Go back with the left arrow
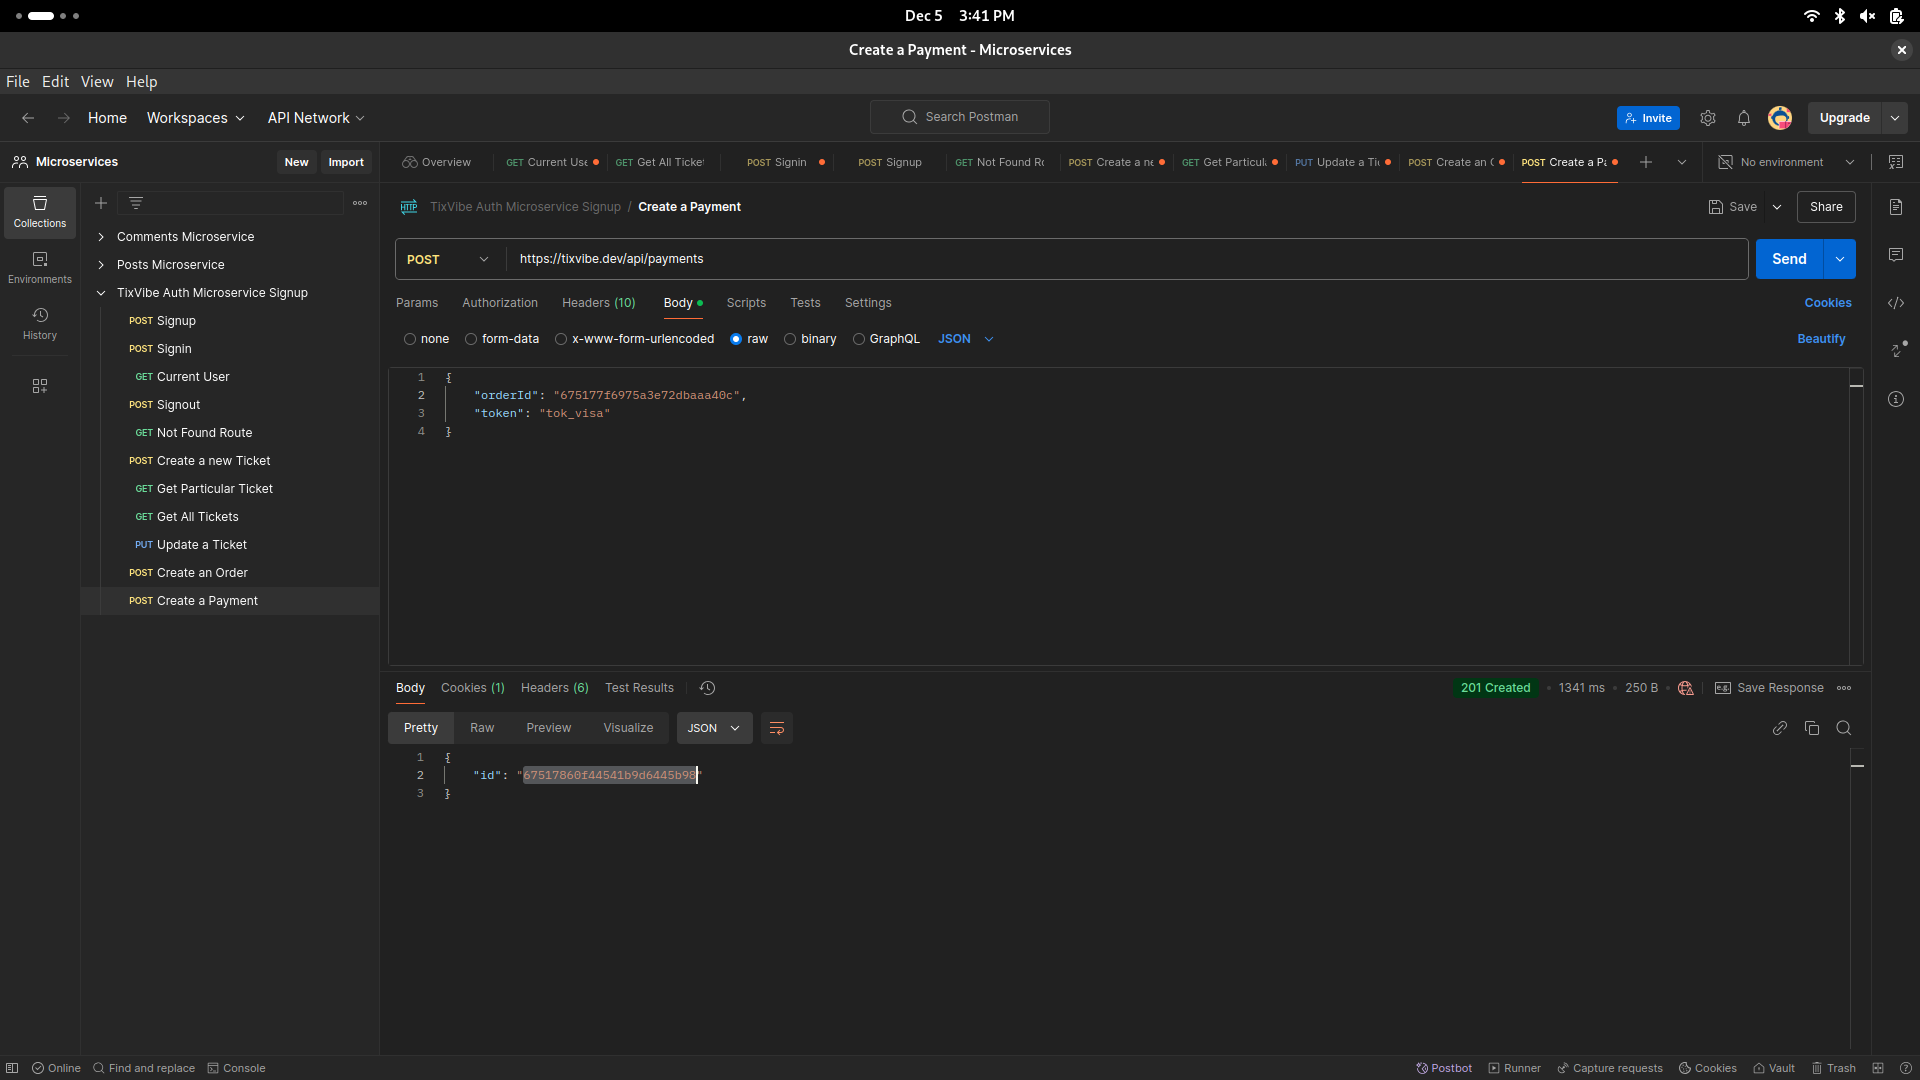1920x1080 pixels. pos(28,118)
